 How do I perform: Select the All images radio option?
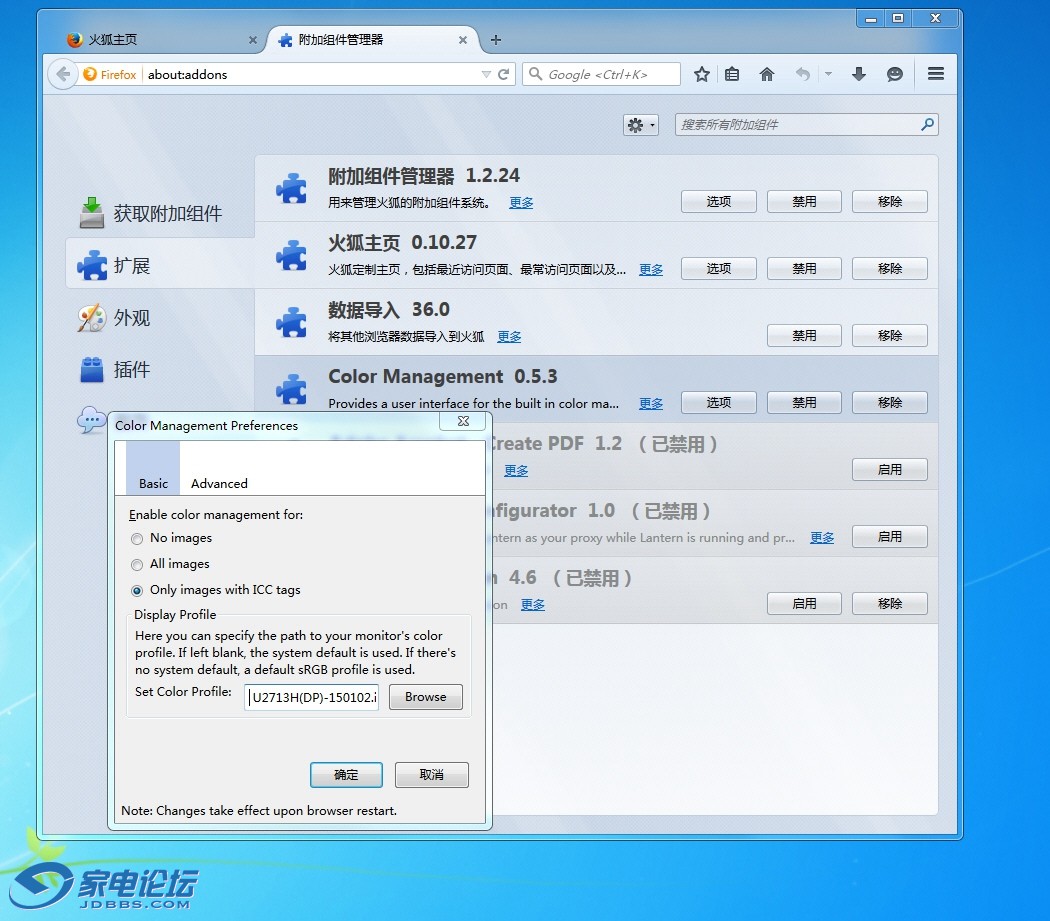pos(137,565)
